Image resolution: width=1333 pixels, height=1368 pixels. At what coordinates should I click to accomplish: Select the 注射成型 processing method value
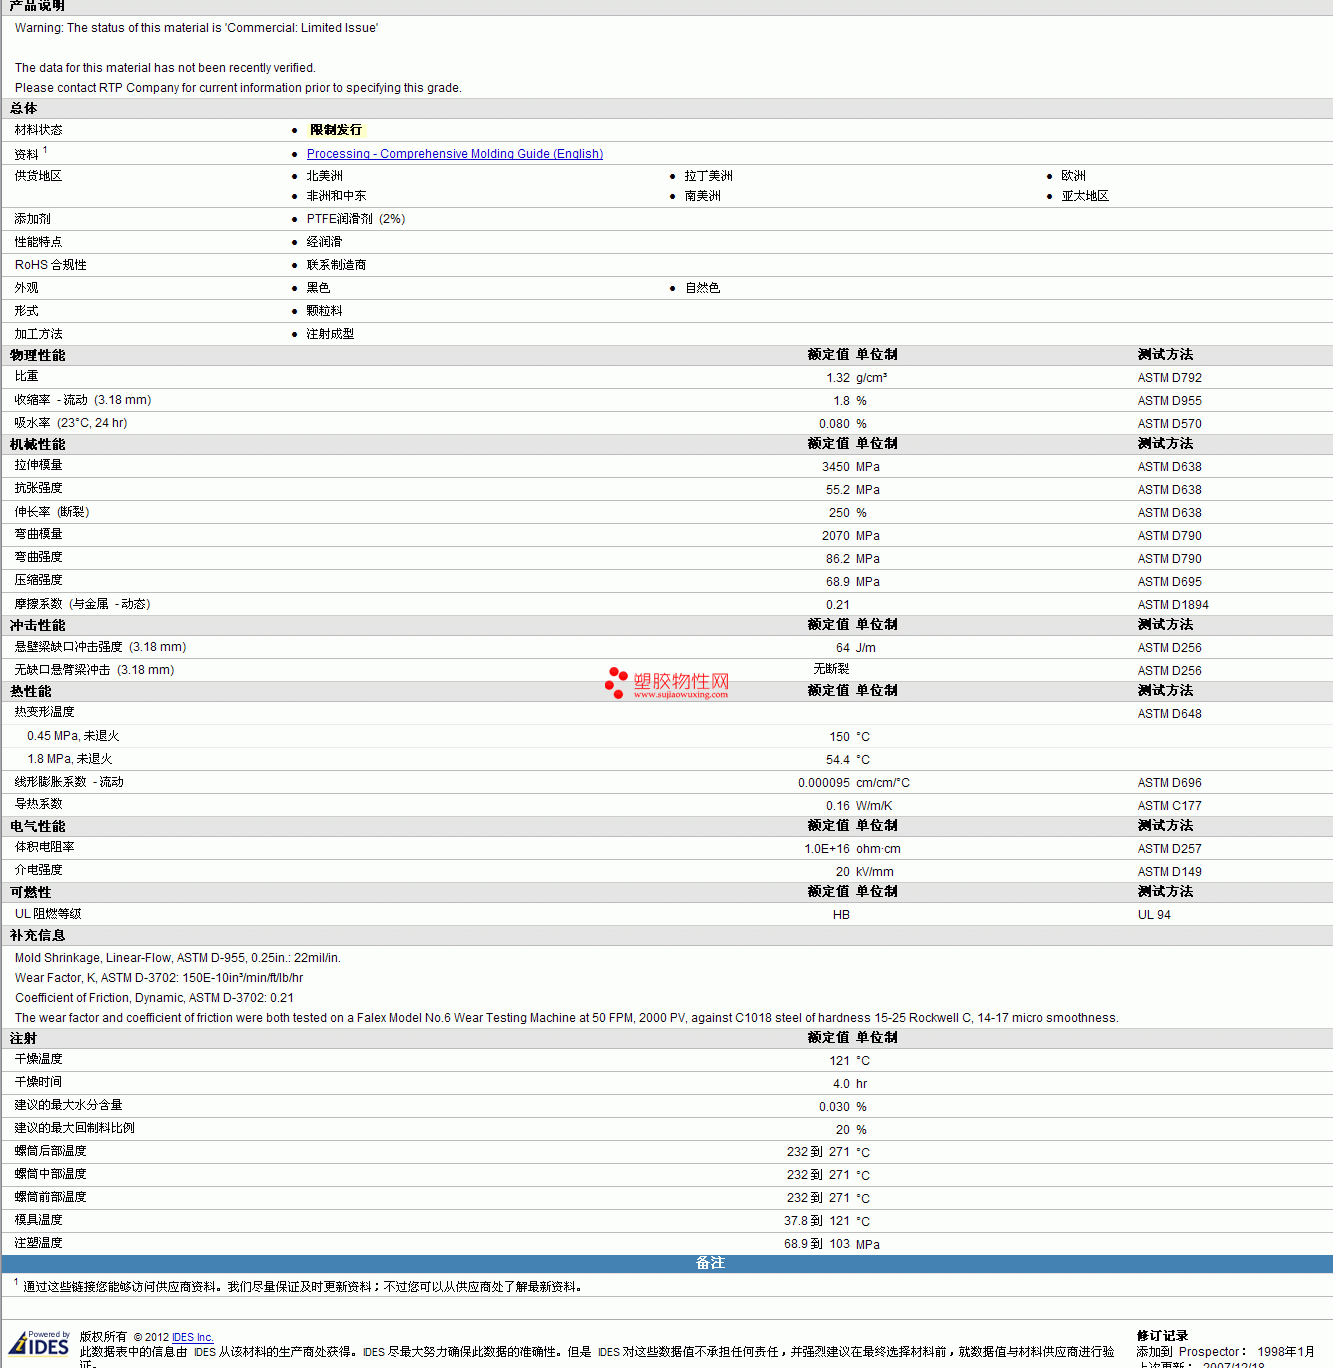coord(330,334)
